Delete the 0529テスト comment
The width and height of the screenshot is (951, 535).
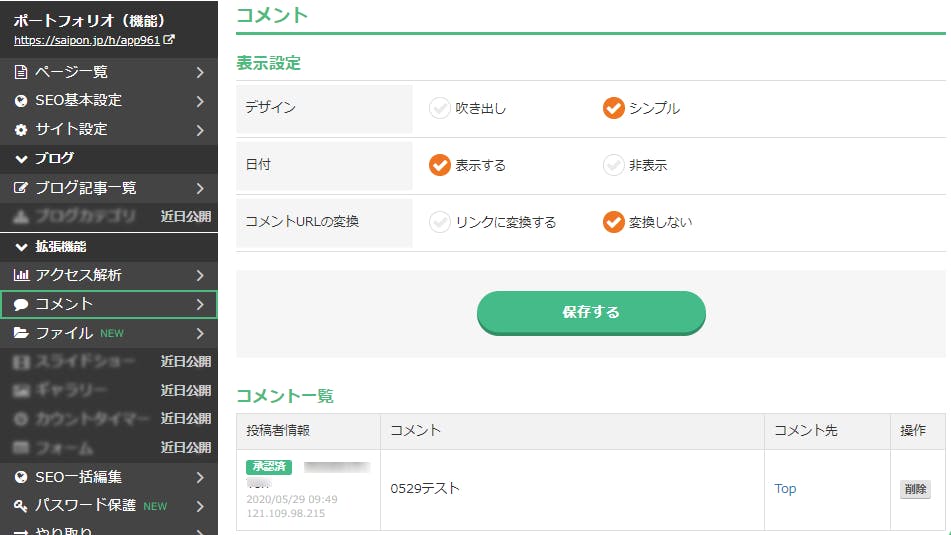coord(915,489)
